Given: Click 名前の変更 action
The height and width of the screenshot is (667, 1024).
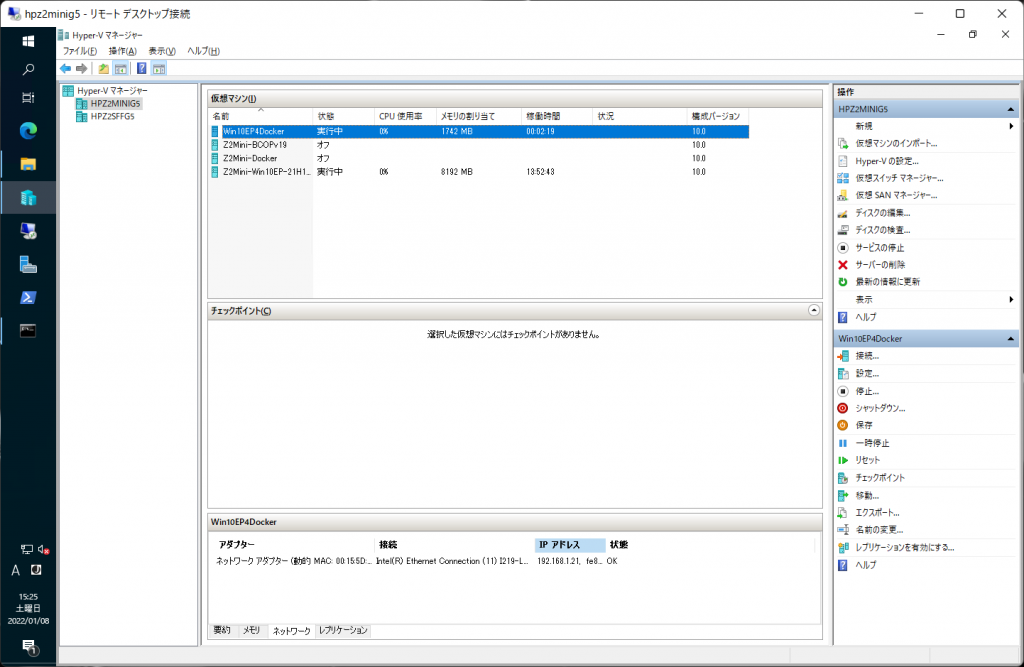Looking at the screenshot, I should click(x=879, y=530).
